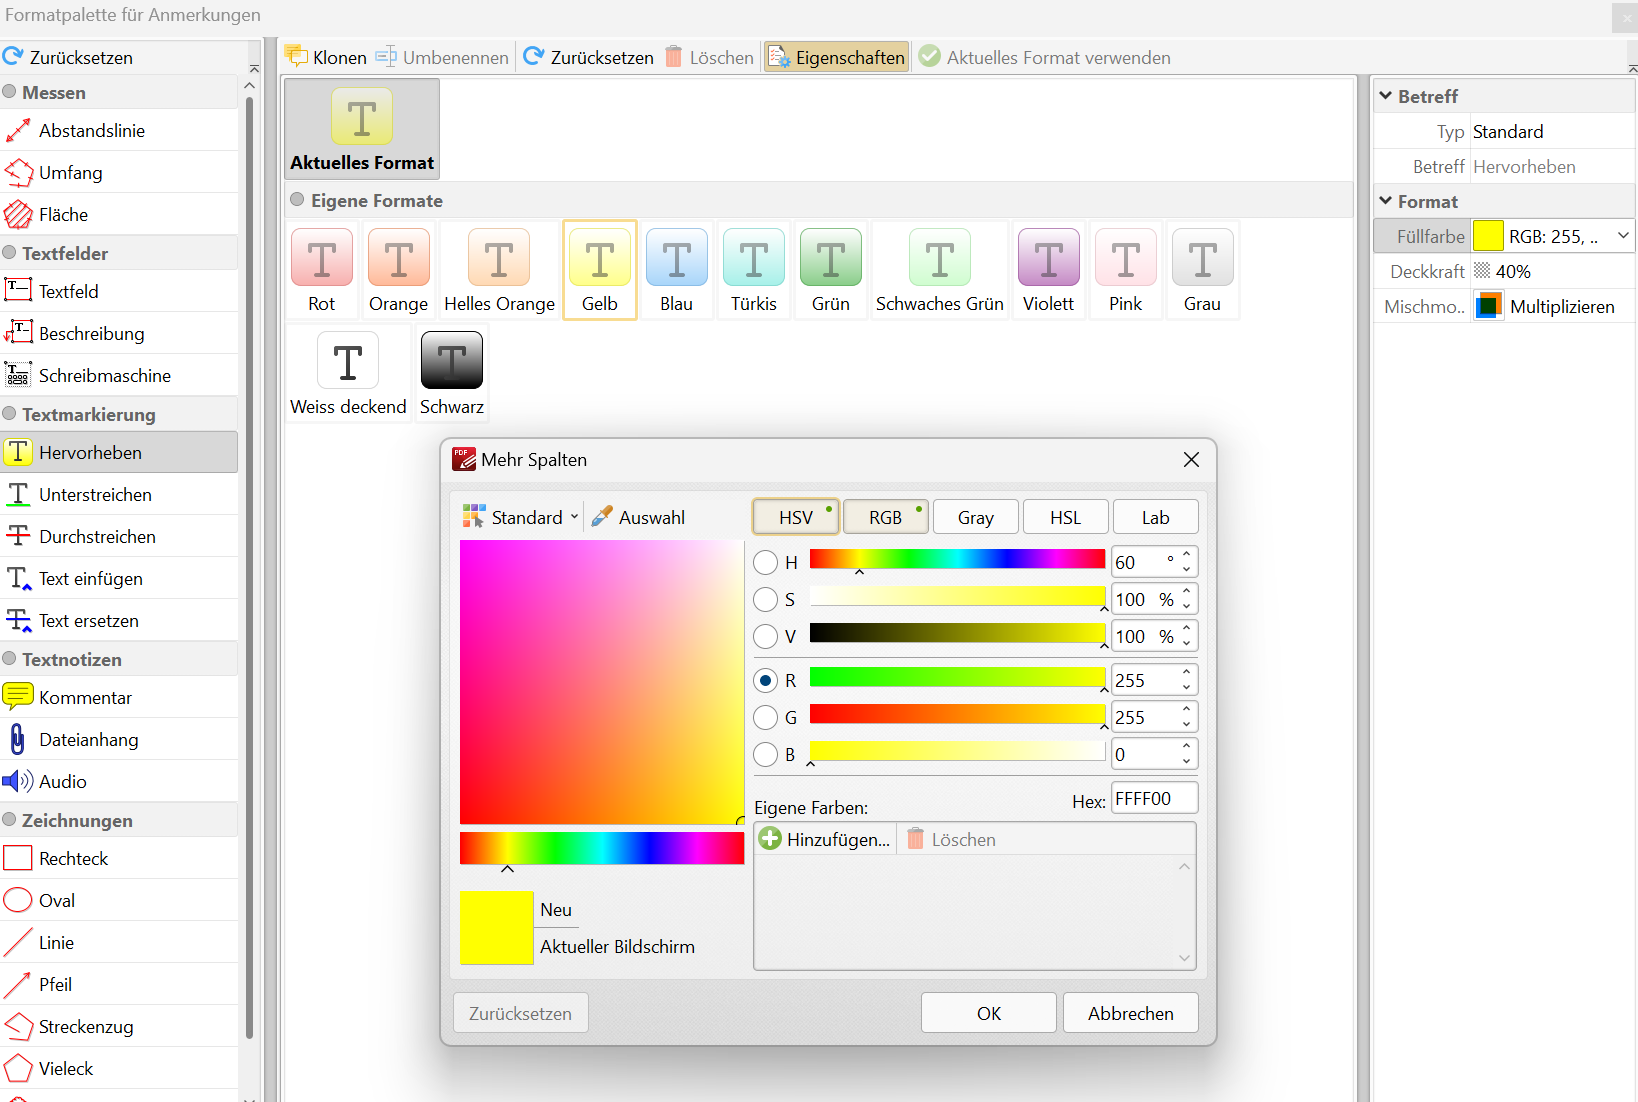Switch to the Gray color model tab
The height and width of the screenshot is (1102, 1638).
[x=976, y=517]
